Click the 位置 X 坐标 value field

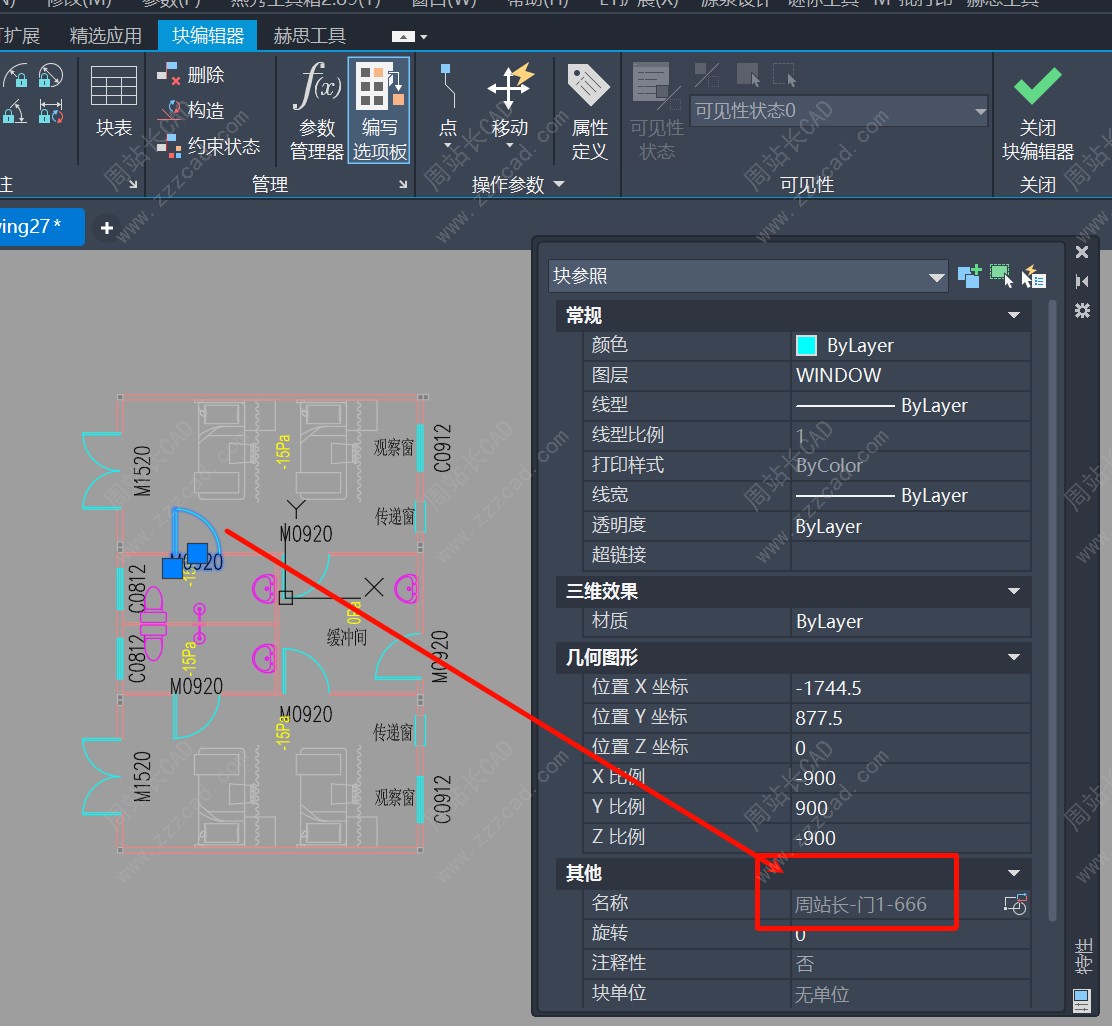pyautogui.click(x=910, y=688)
